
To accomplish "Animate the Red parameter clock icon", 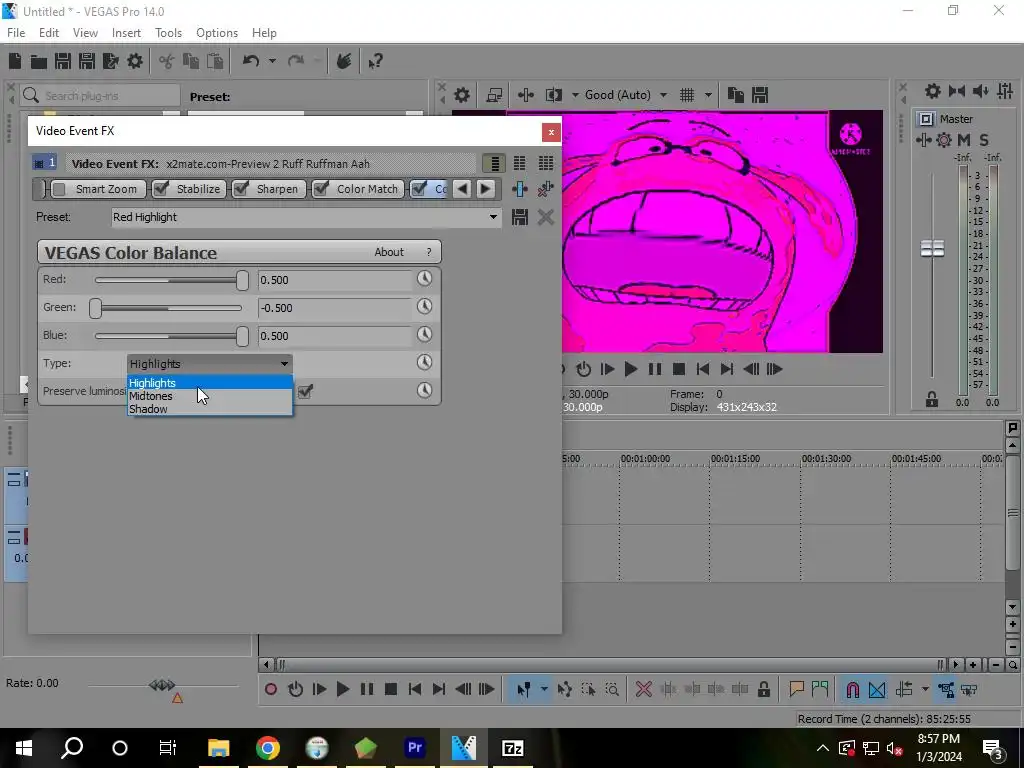I will click(x=424, y=279).
